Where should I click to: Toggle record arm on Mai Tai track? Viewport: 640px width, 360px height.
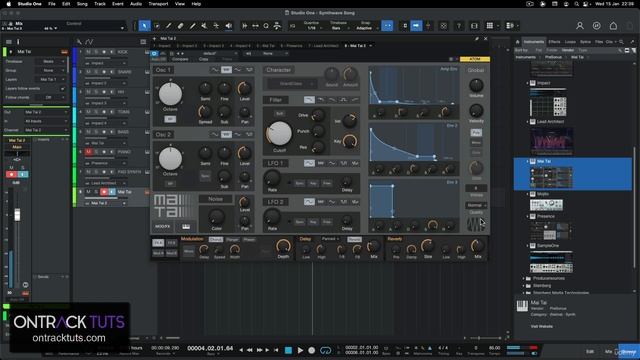(x=104, y=192)
